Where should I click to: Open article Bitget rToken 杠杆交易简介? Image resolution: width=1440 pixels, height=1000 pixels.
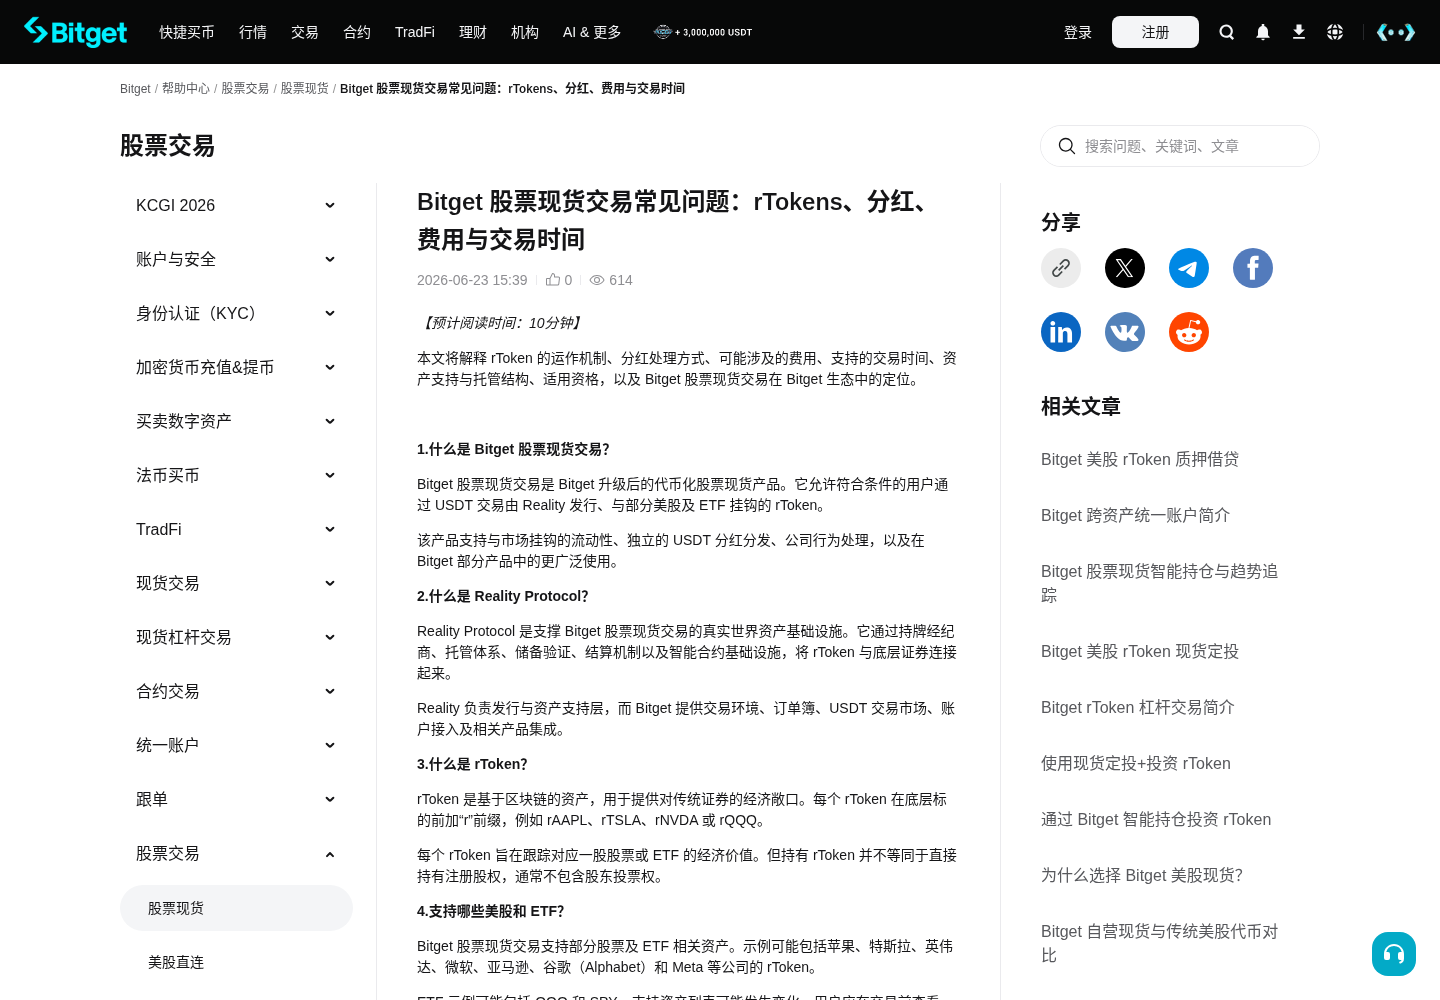coord(1138,707)
